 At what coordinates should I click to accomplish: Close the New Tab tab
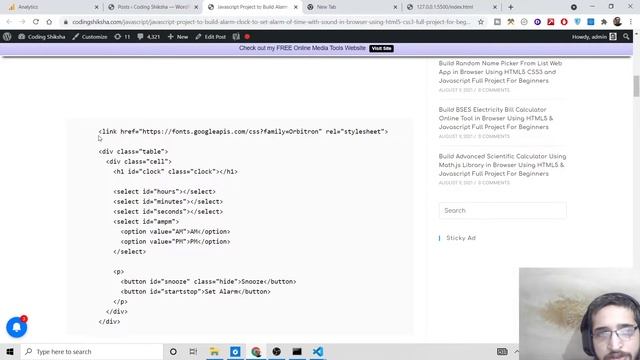(x=395, y=7)
